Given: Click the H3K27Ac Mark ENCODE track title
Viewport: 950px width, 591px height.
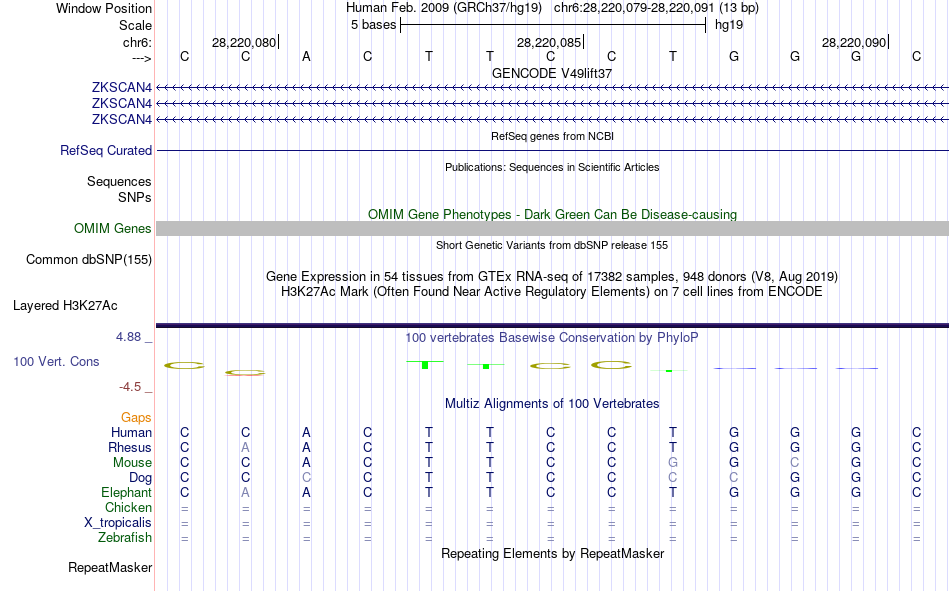Looking at the screenshot, I should (x=552, y=292).
